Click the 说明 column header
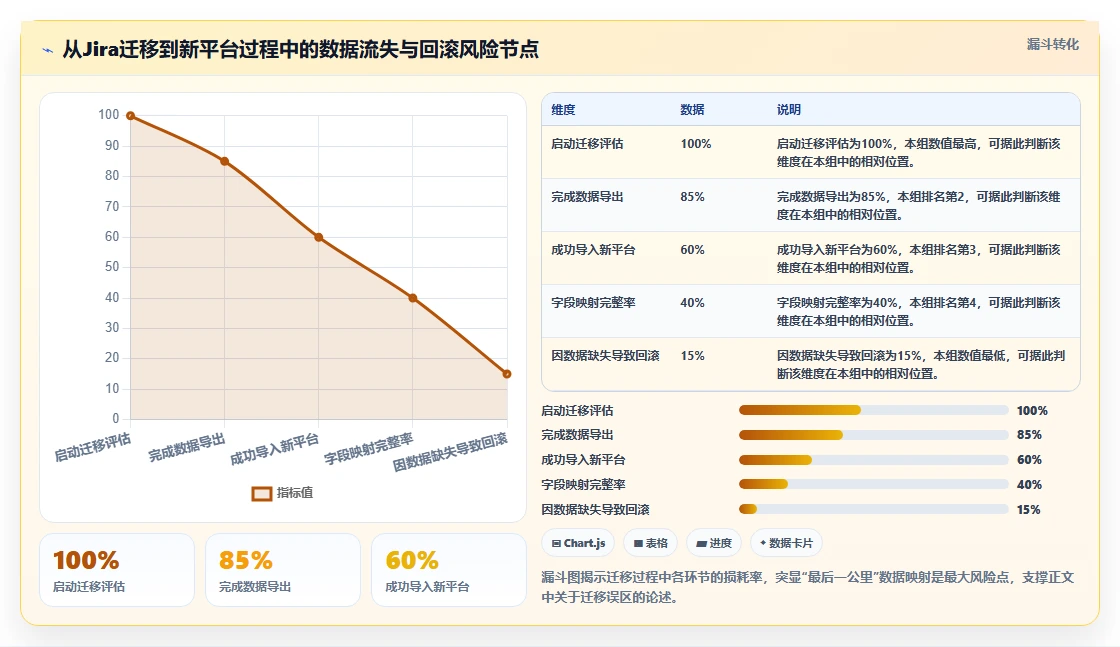The image size is (1120, 647). coord(789,110)
